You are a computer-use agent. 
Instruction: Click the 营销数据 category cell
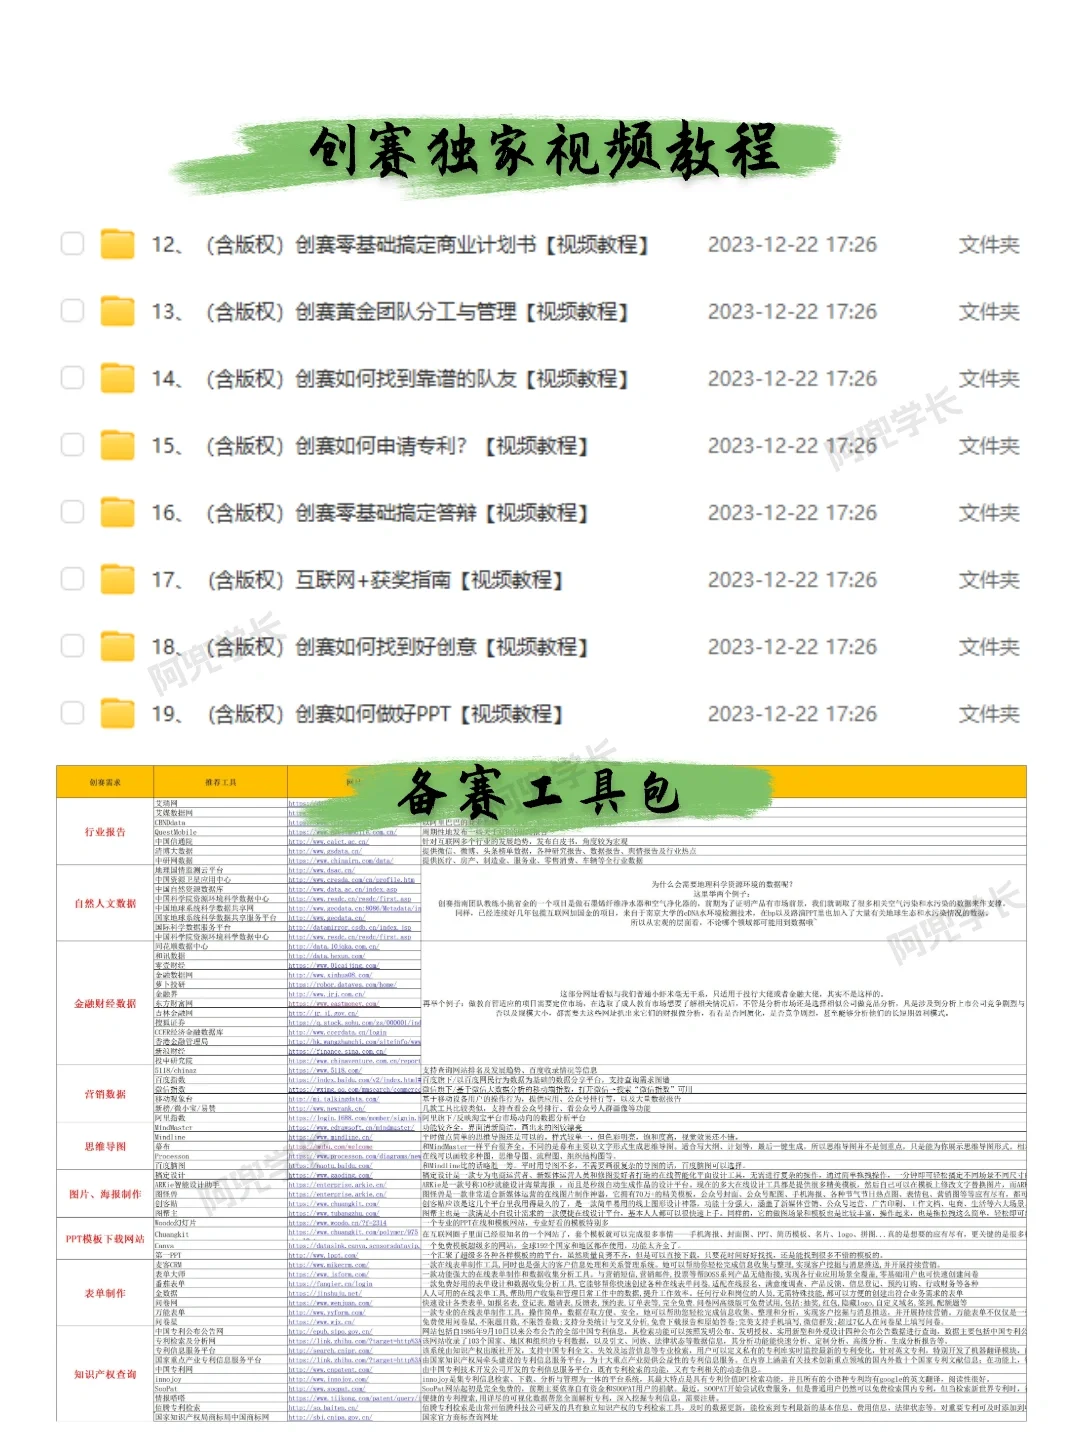(105, 1094)
